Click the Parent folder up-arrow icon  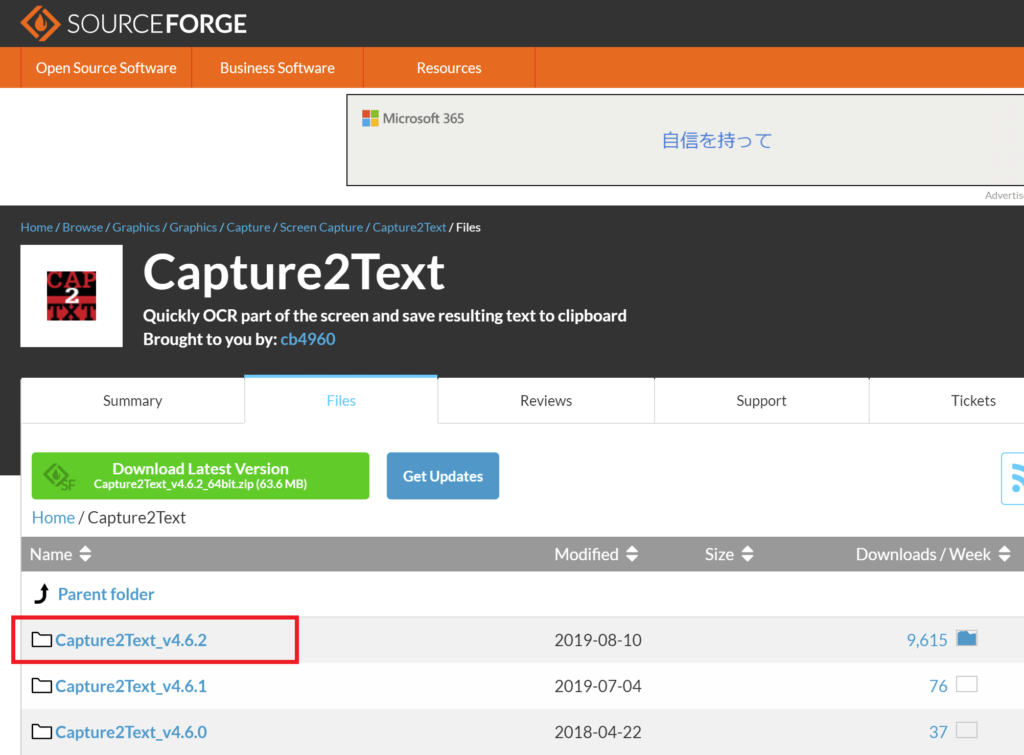42,594
